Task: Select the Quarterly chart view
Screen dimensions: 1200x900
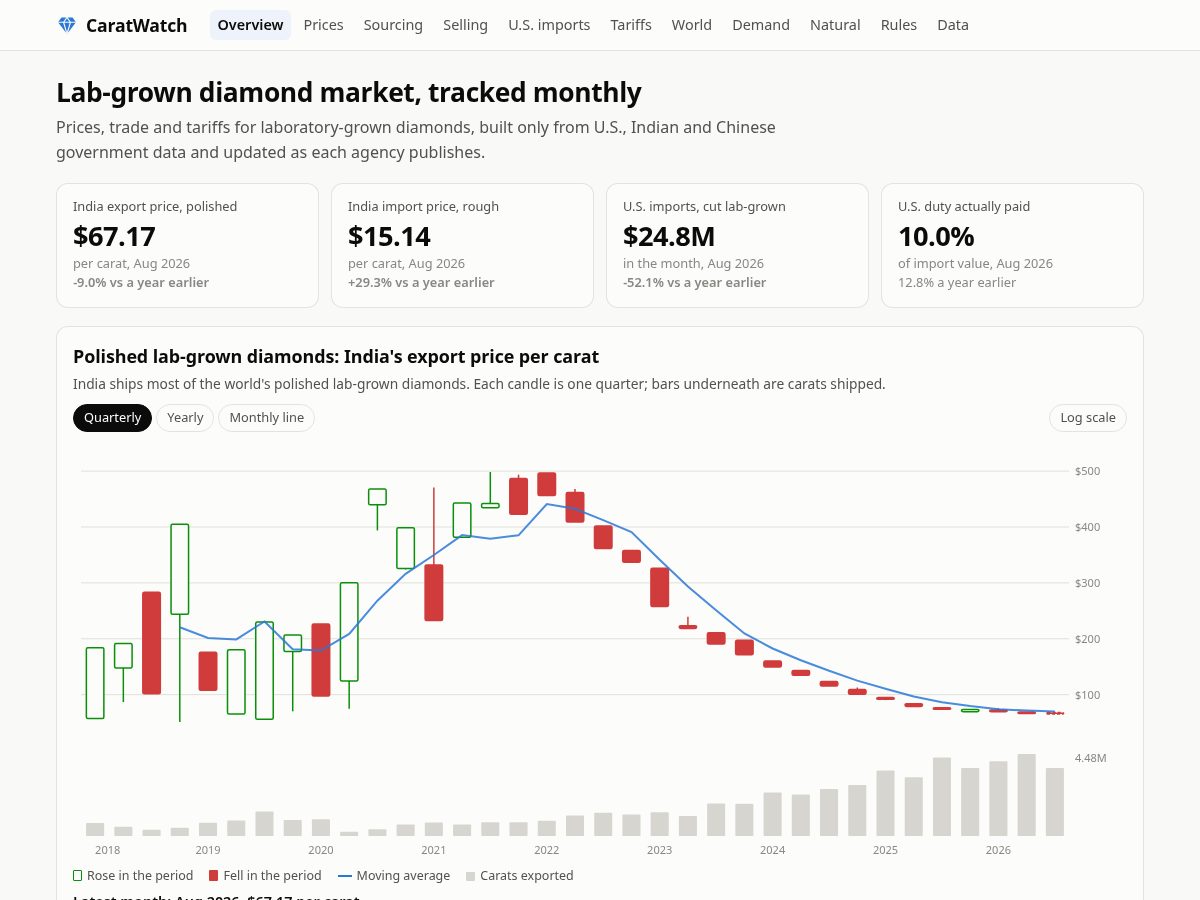Action: (112, 418)
